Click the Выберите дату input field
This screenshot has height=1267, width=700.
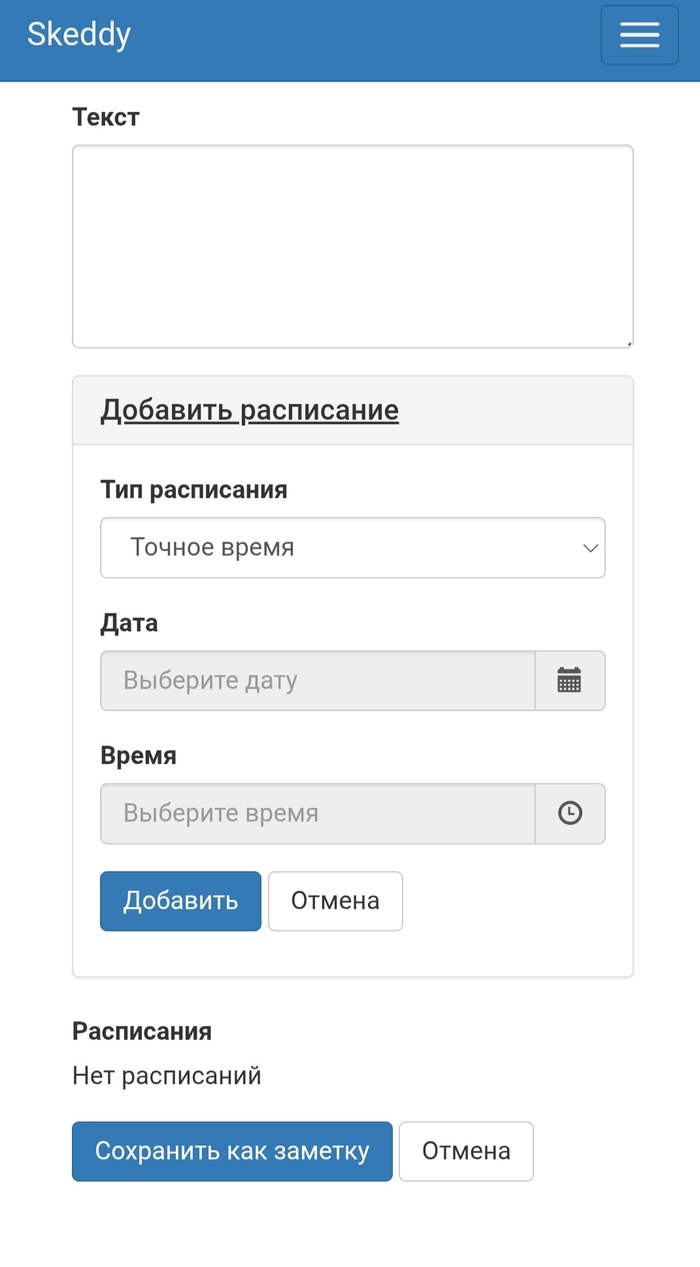[317, 681]
